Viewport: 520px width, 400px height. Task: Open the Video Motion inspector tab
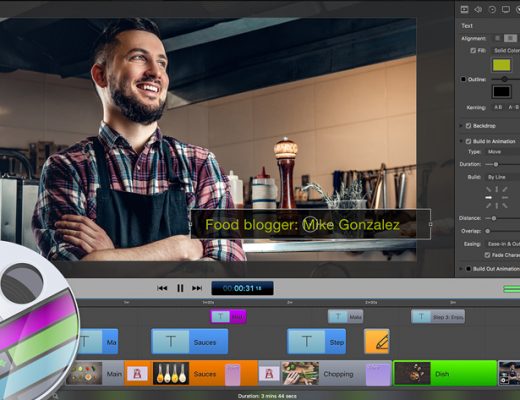(x=492, y=9)
